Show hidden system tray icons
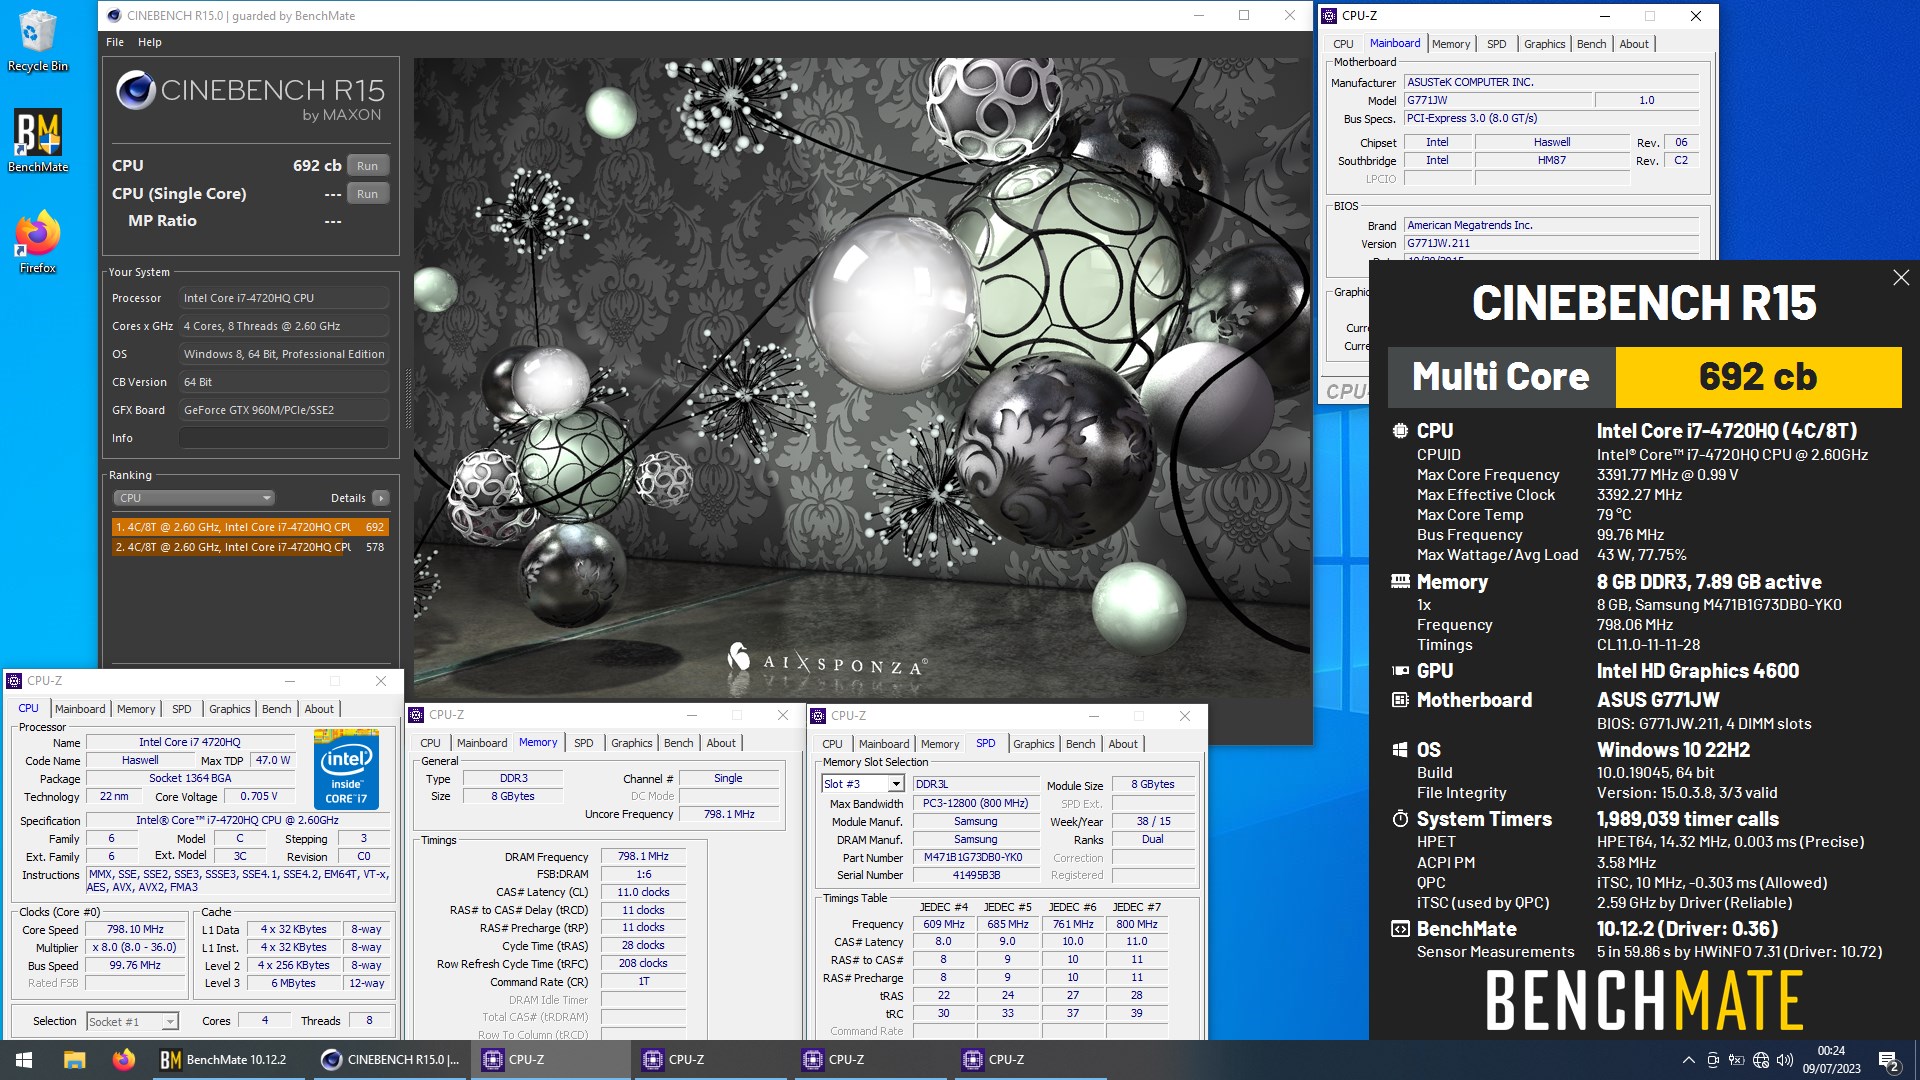 click(1688, 1060)
